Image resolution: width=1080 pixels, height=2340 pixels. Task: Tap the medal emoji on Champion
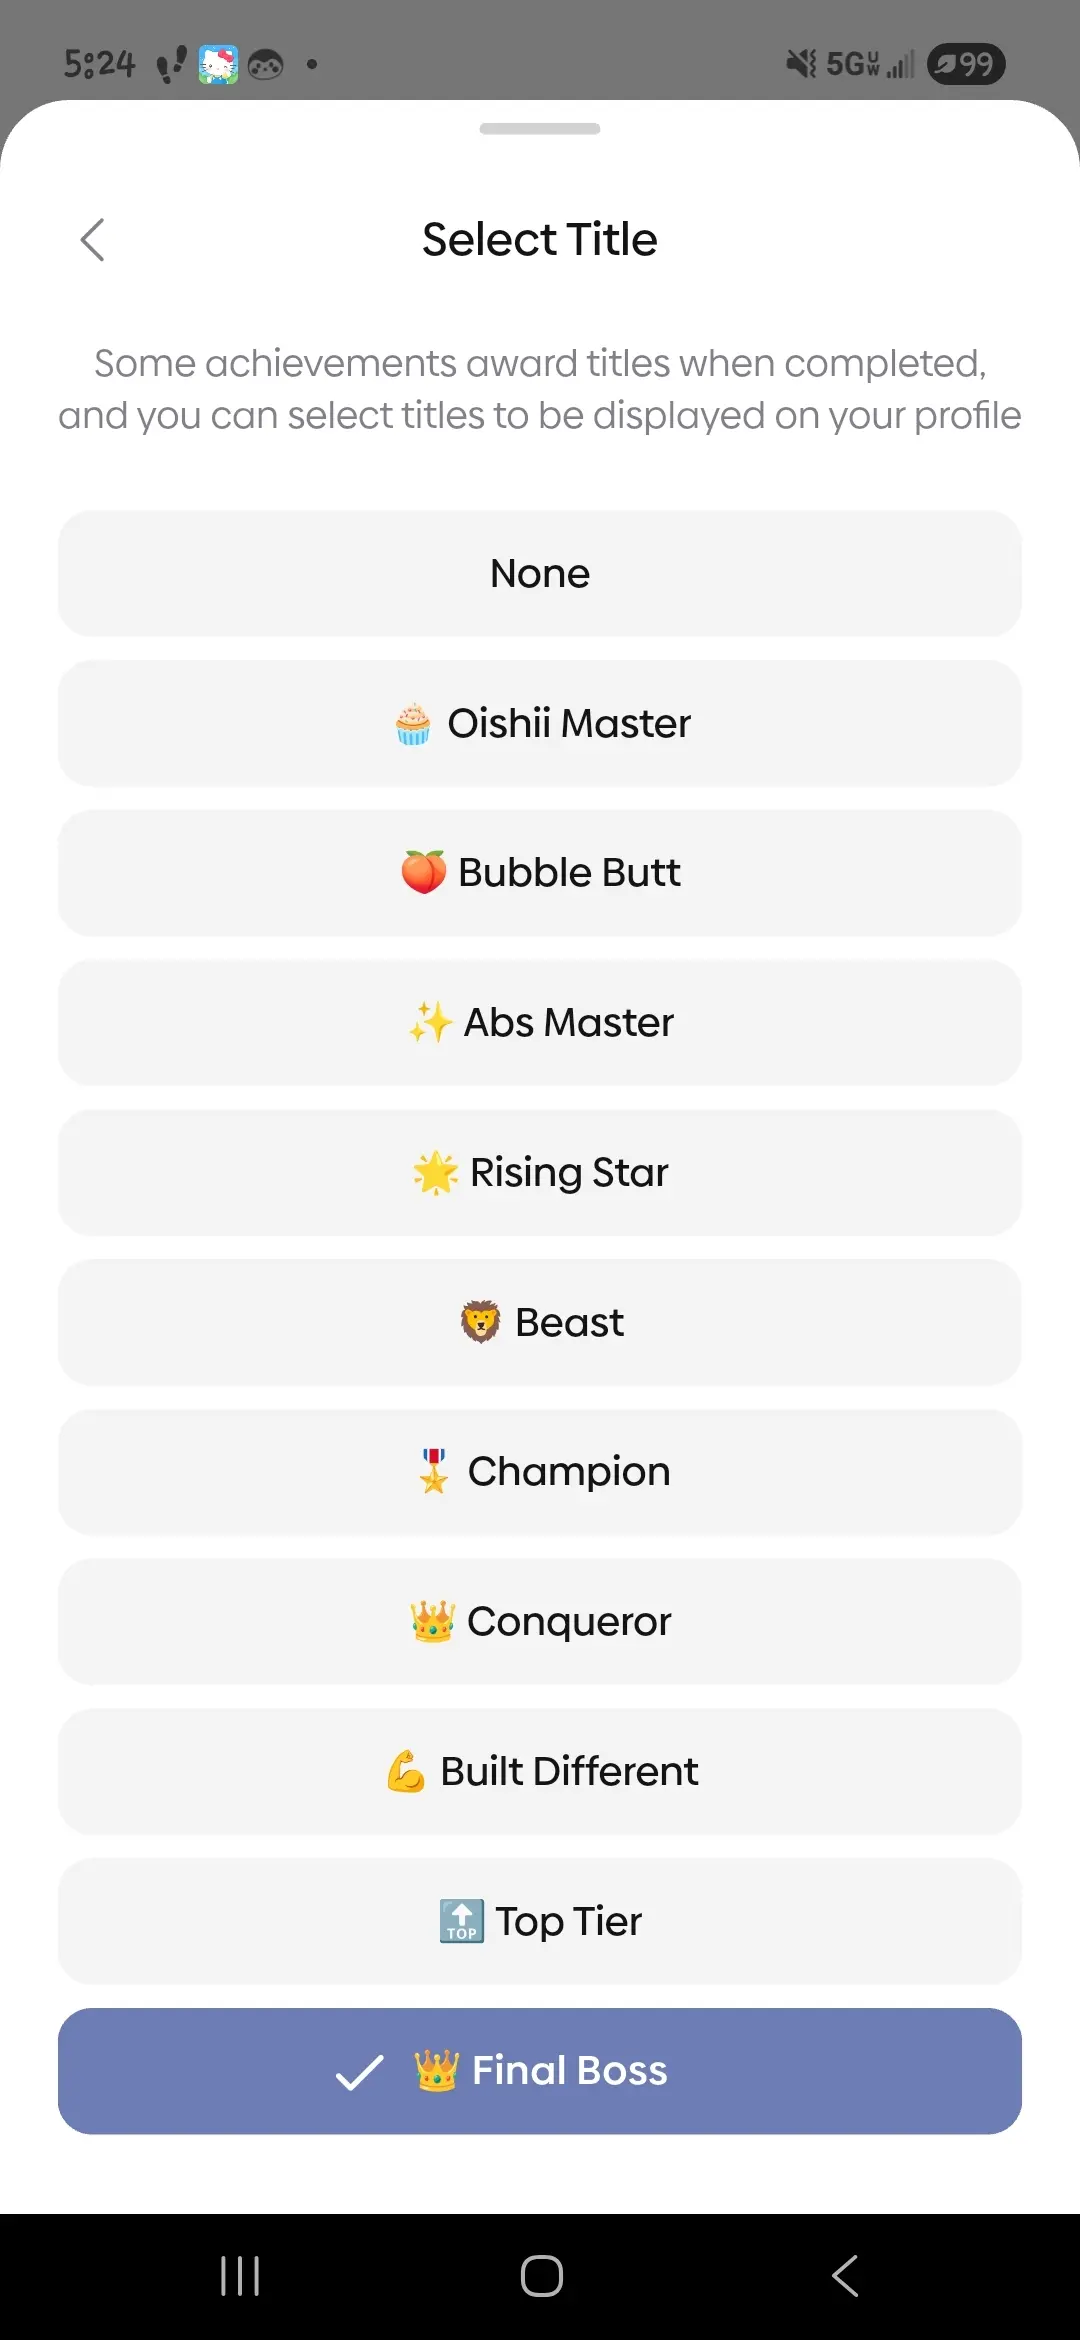[434, 1472]
